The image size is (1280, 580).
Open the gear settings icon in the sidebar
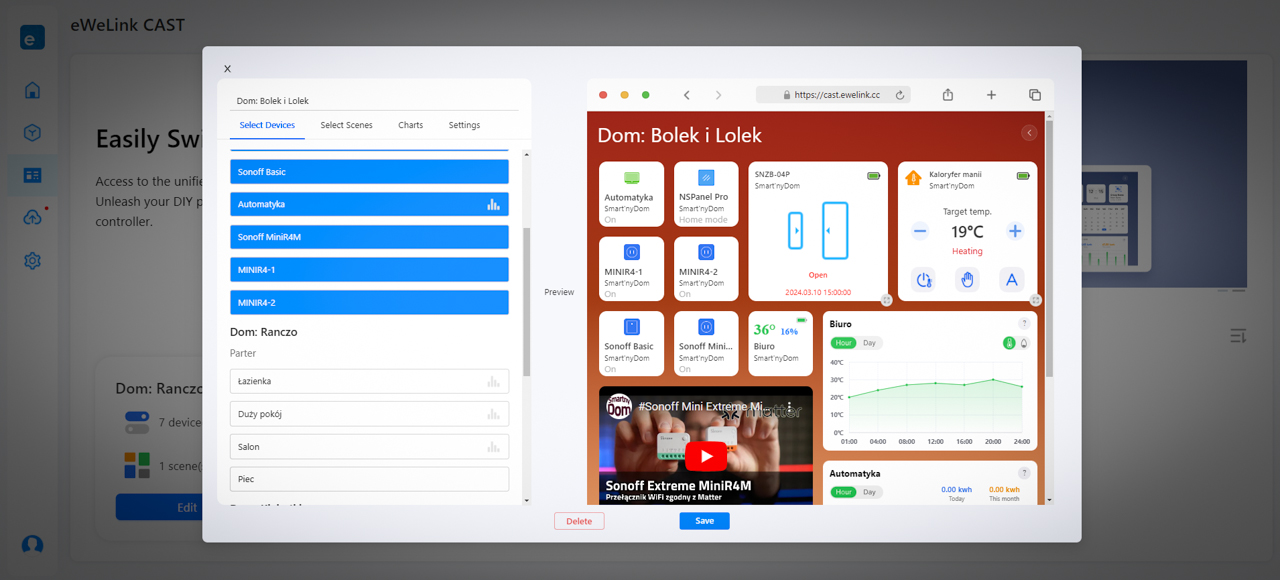[x=32, y=261]
